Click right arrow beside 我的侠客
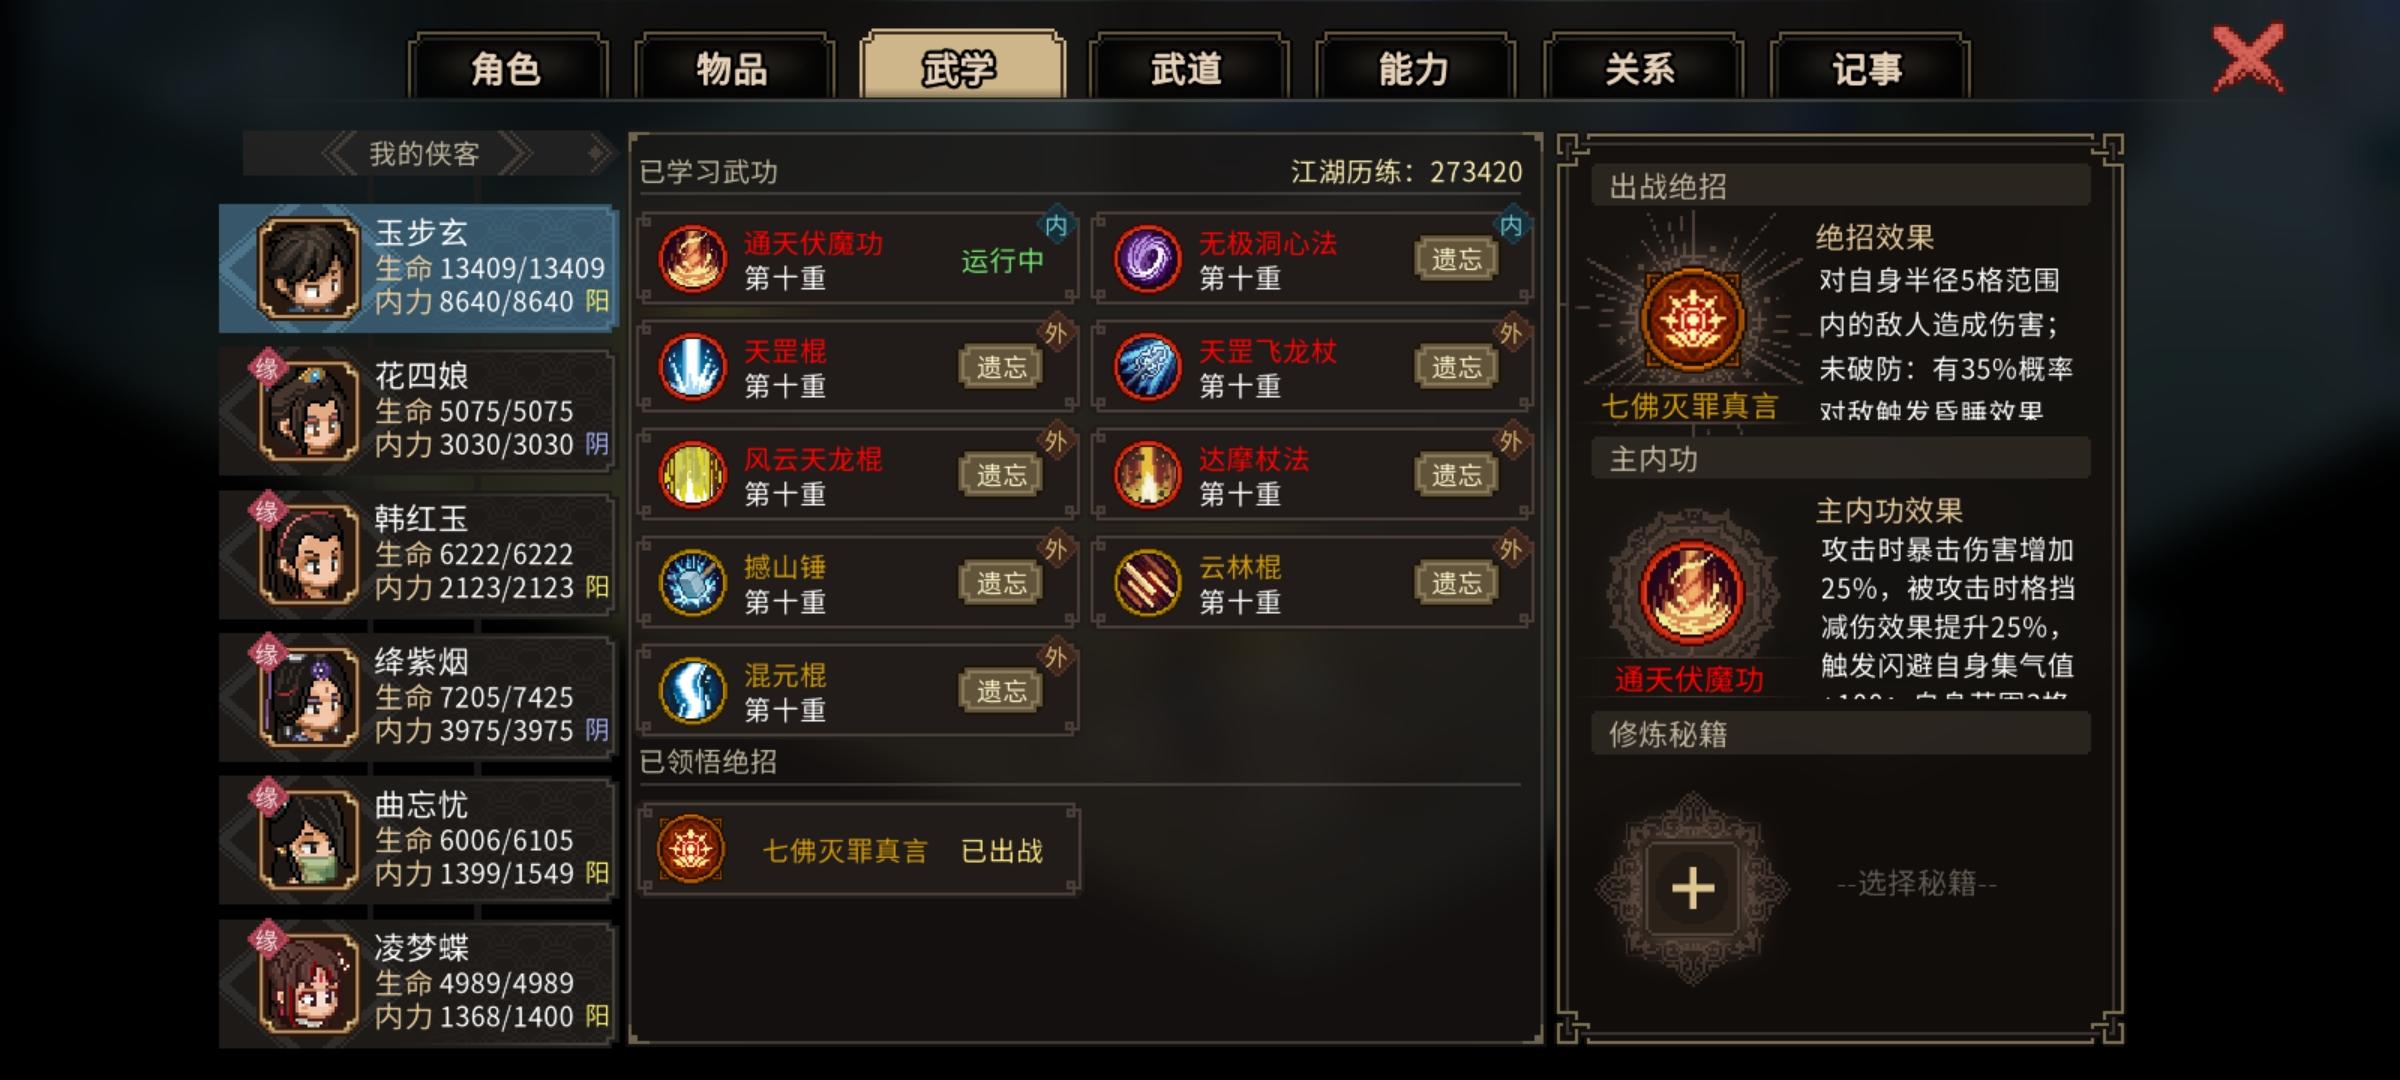The height and width of the screenshot is (1080, 2400). (514, 154)
